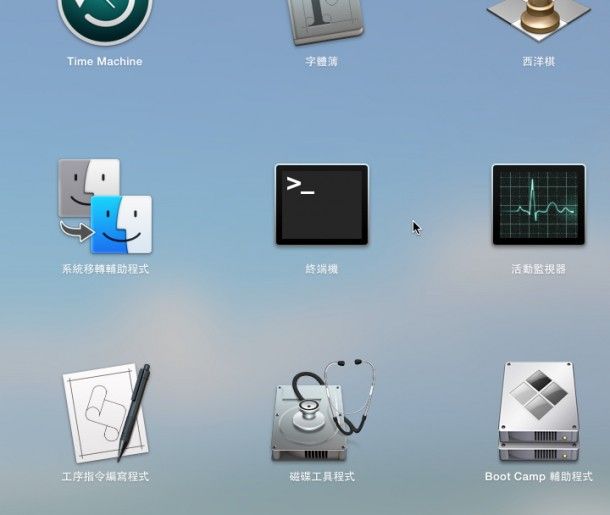Click the '工序指令編寫程式' label text
Viewport: 610px width, 515px height.
pyautogui.click(x=105, y=476)
